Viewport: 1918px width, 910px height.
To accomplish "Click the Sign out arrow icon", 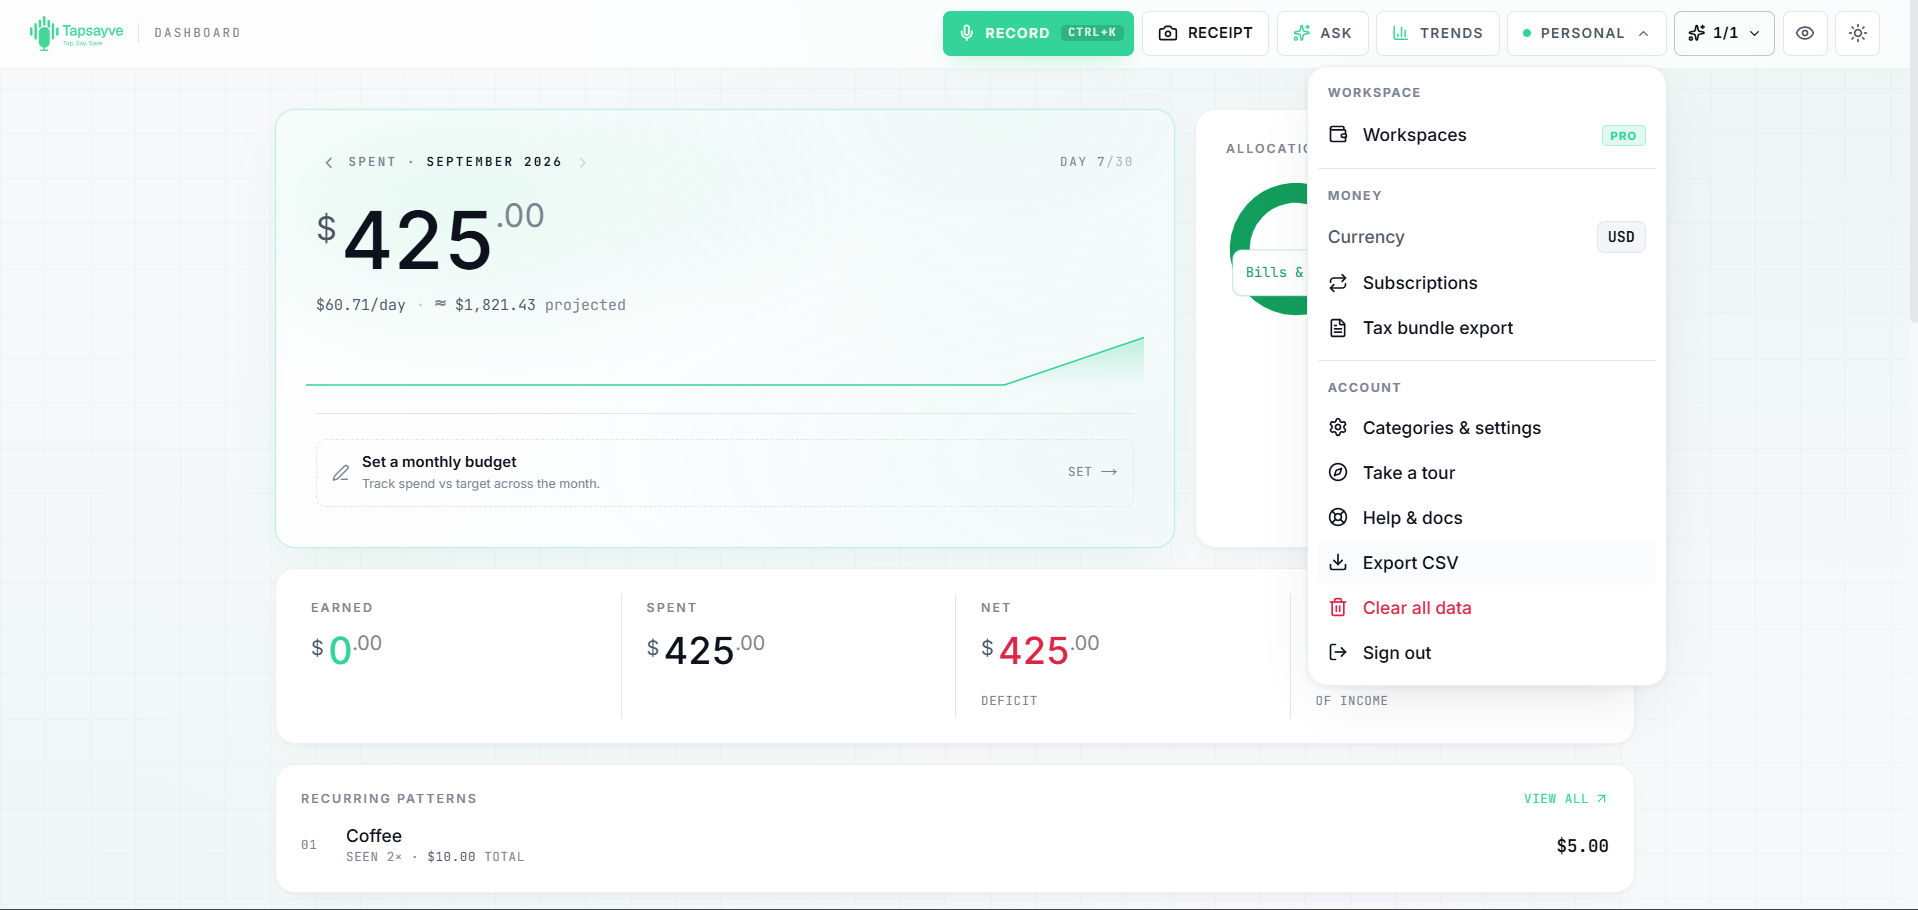I will (x=1338, y=652).
